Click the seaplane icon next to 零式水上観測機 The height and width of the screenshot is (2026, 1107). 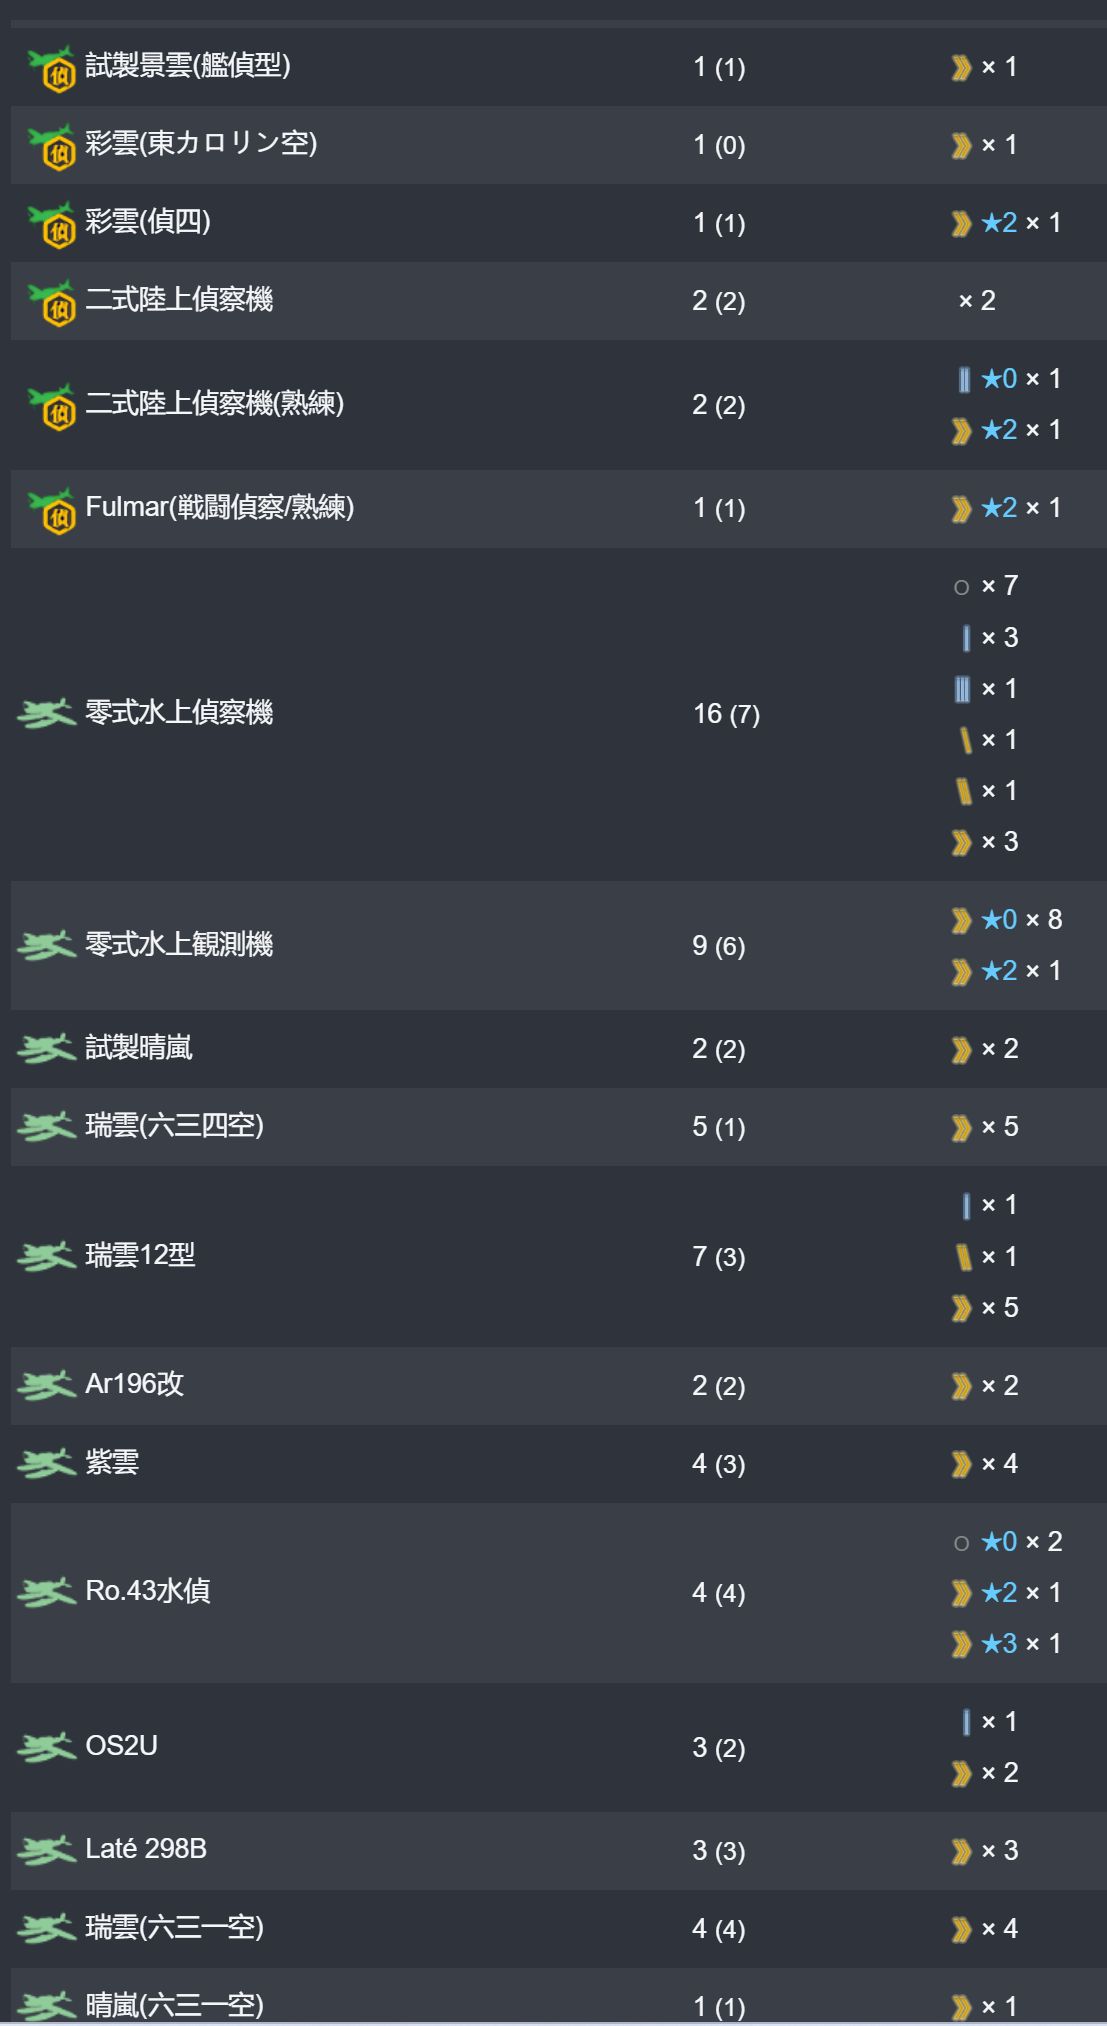coord(47,945)
